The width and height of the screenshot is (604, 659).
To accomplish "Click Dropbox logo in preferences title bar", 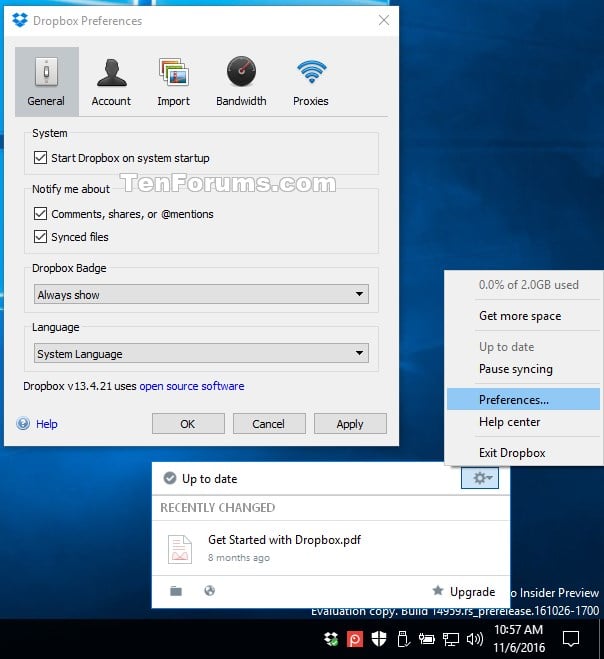I will coord(20,20).
